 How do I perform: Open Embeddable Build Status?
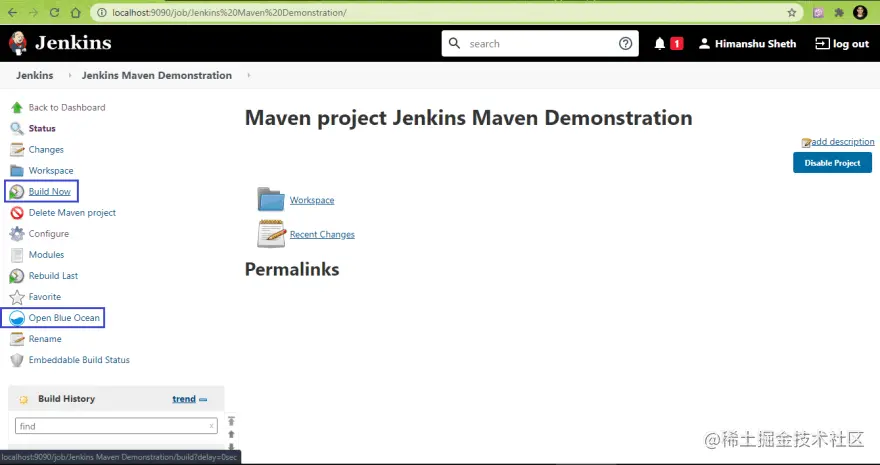tap(79, 360)
